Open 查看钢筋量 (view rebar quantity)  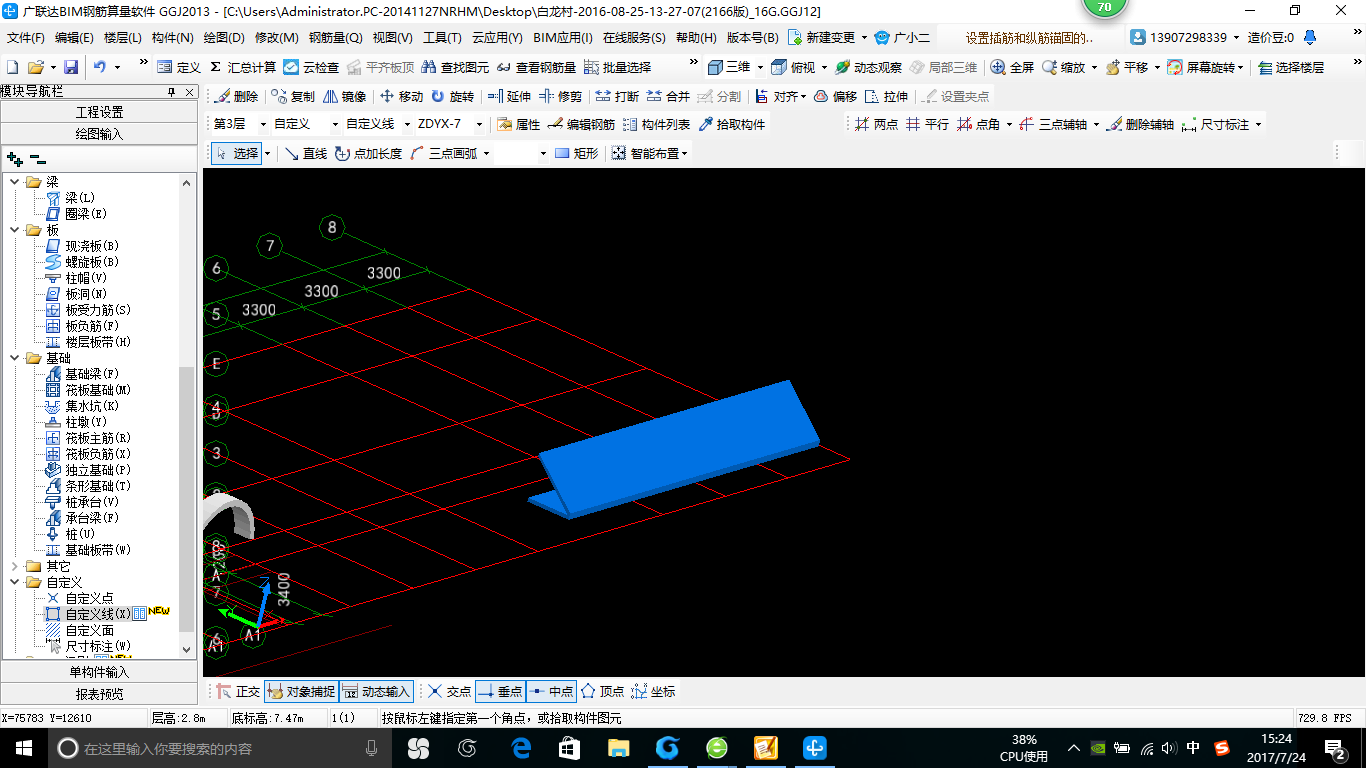click(536, 67)
